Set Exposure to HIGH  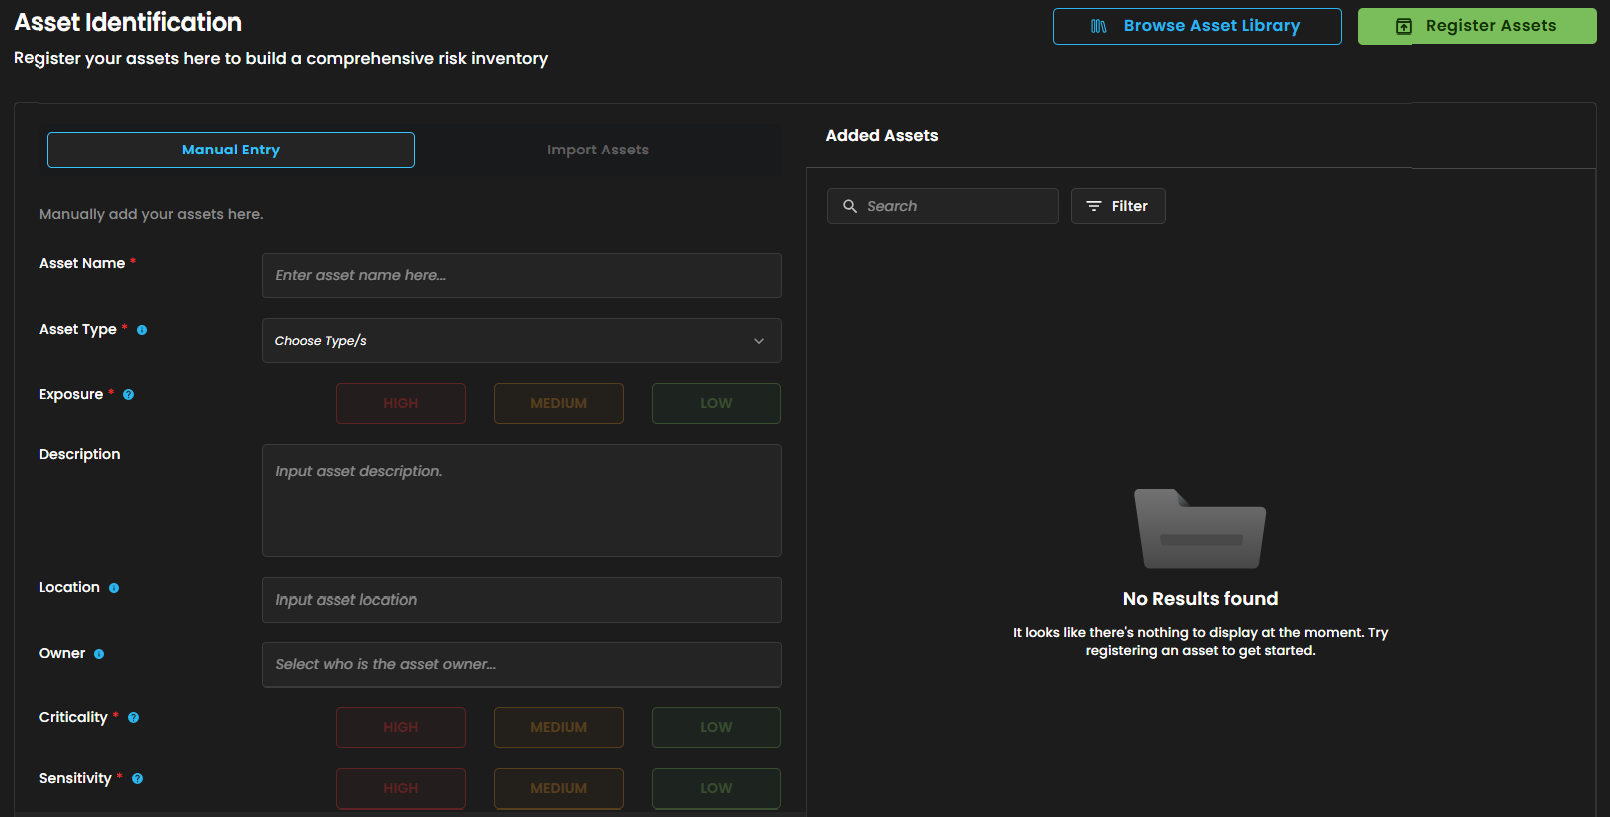[x=400, y=403]
